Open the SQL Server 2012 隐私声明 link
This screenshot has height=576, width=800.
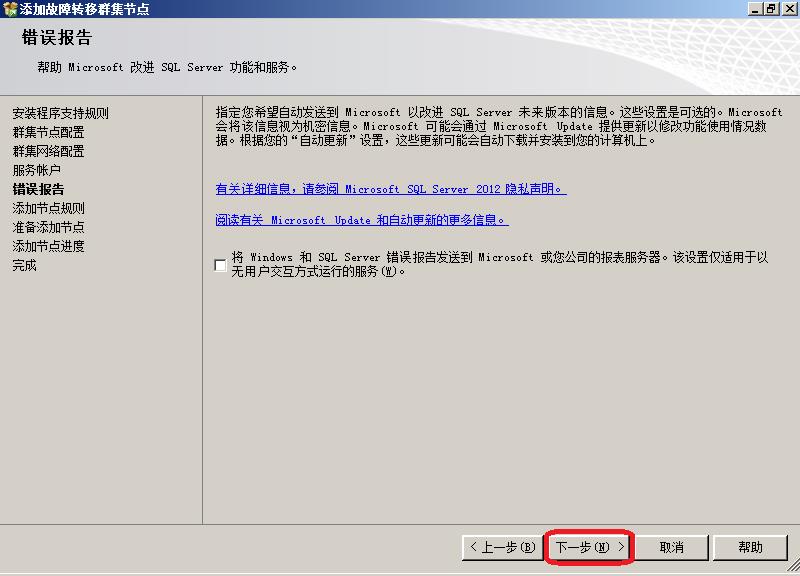pyautogui.click(x=391, y=189)
